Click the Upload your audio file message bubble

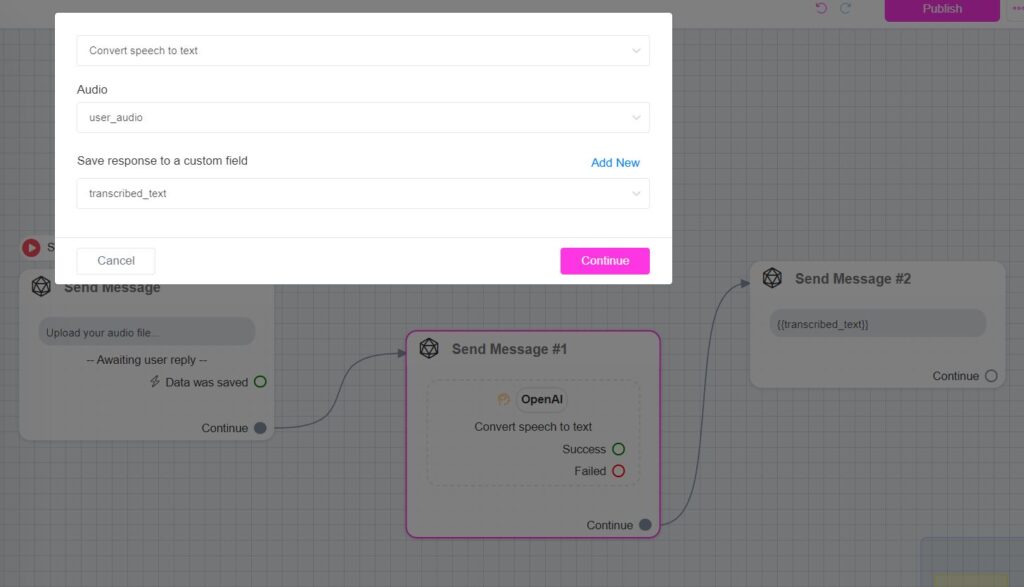[x=147, y=332]
